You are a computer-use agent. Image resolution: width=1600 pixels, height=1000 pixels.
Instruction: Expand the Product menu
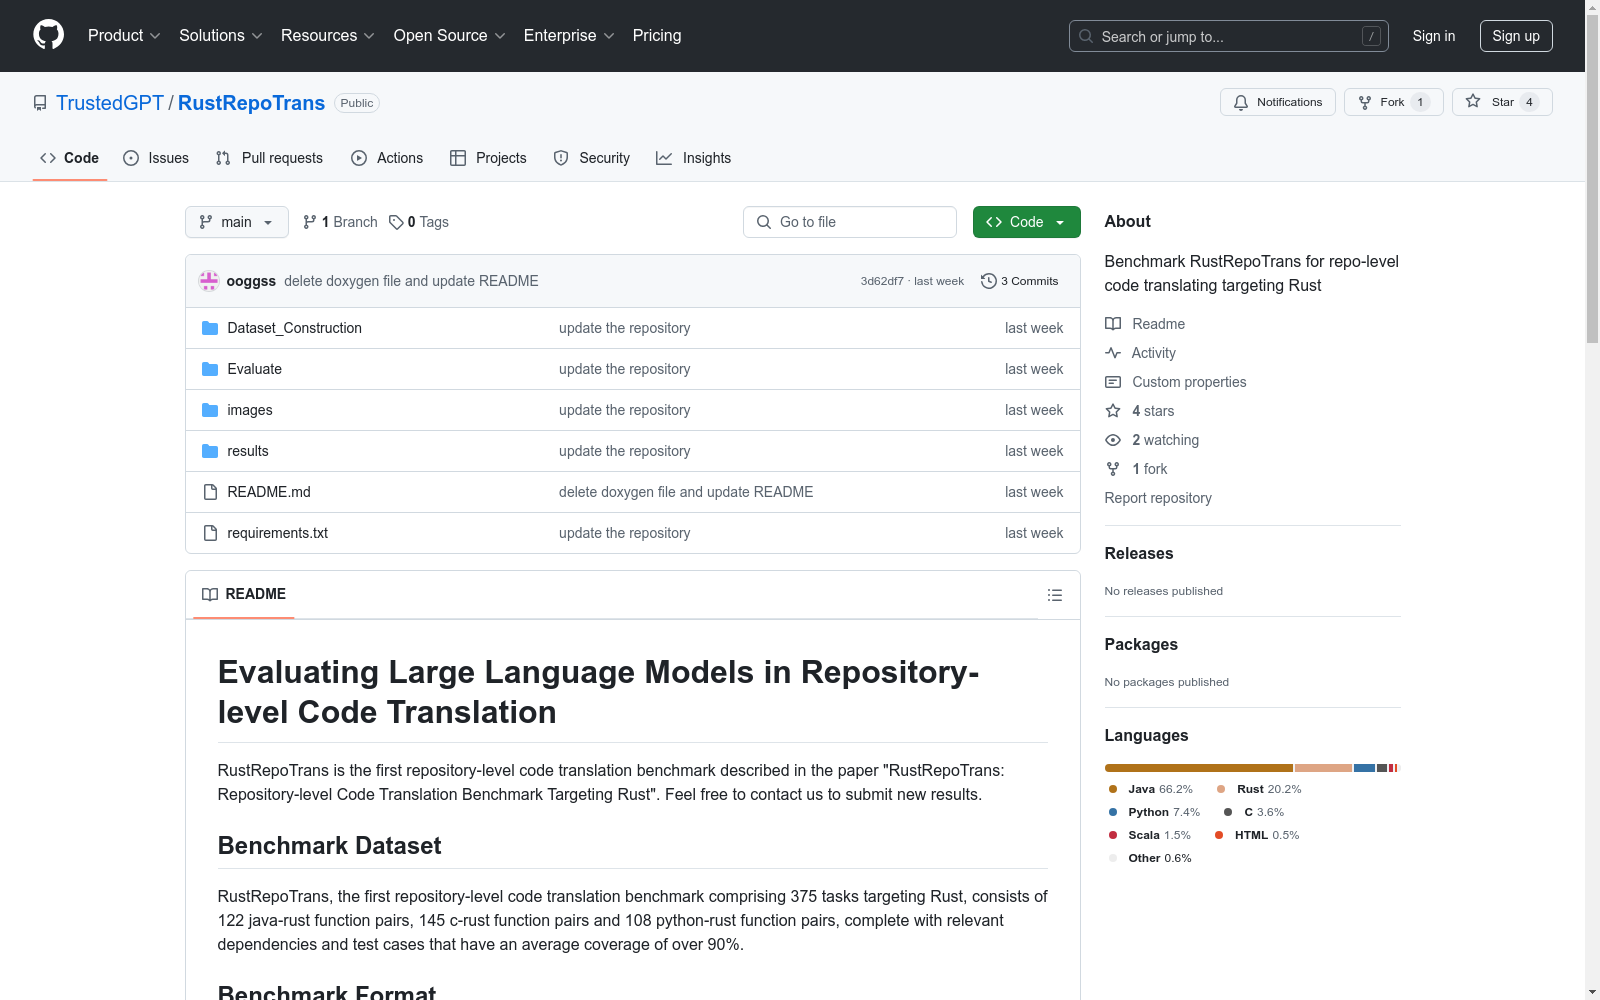124,36
